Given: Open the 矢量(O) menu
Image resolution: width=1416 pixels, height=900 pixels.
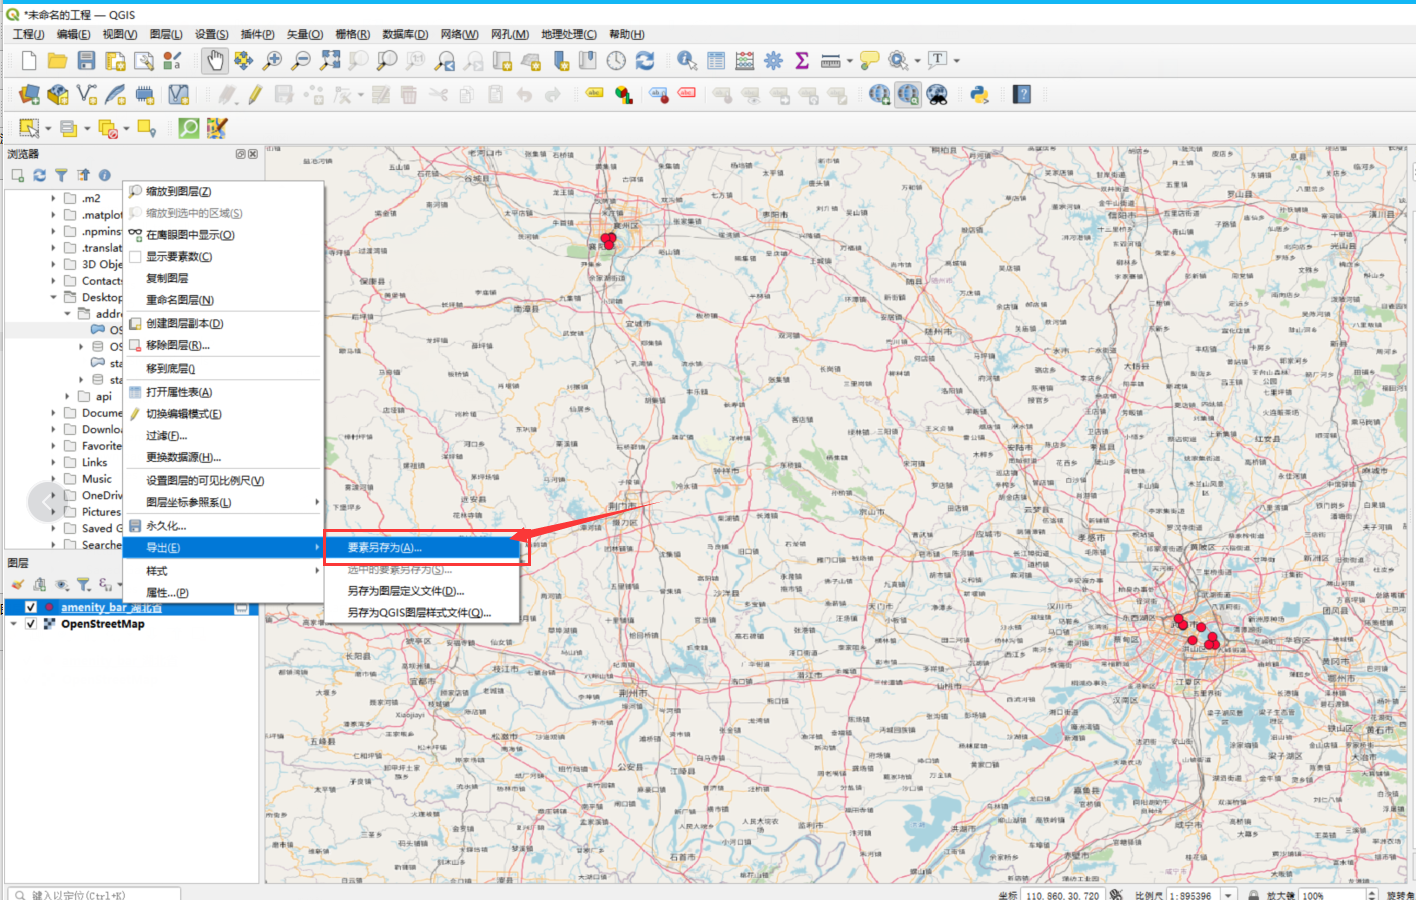Looking at the screenshot, I should (305, 34).
